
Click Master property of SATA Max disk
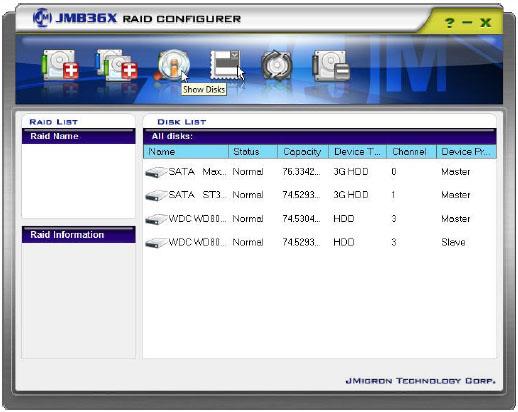point(455,172)
